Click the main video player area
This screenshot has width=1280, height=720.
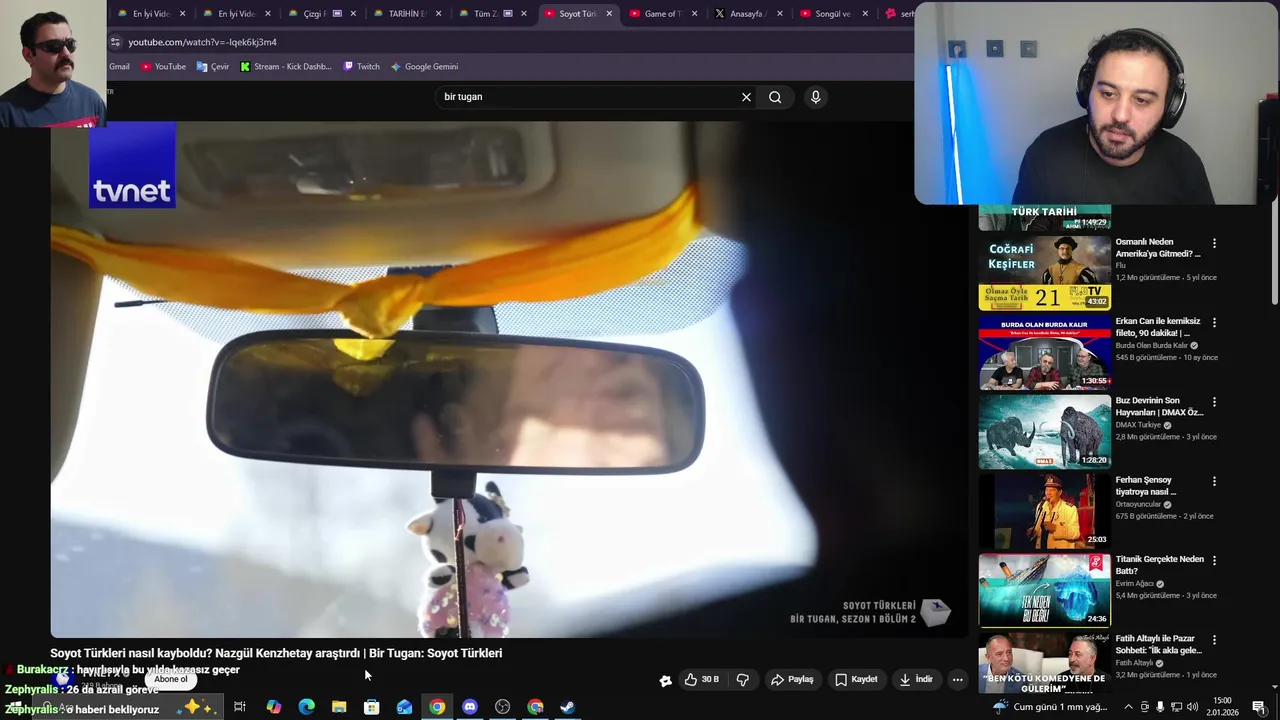click(x=510, y=380)
